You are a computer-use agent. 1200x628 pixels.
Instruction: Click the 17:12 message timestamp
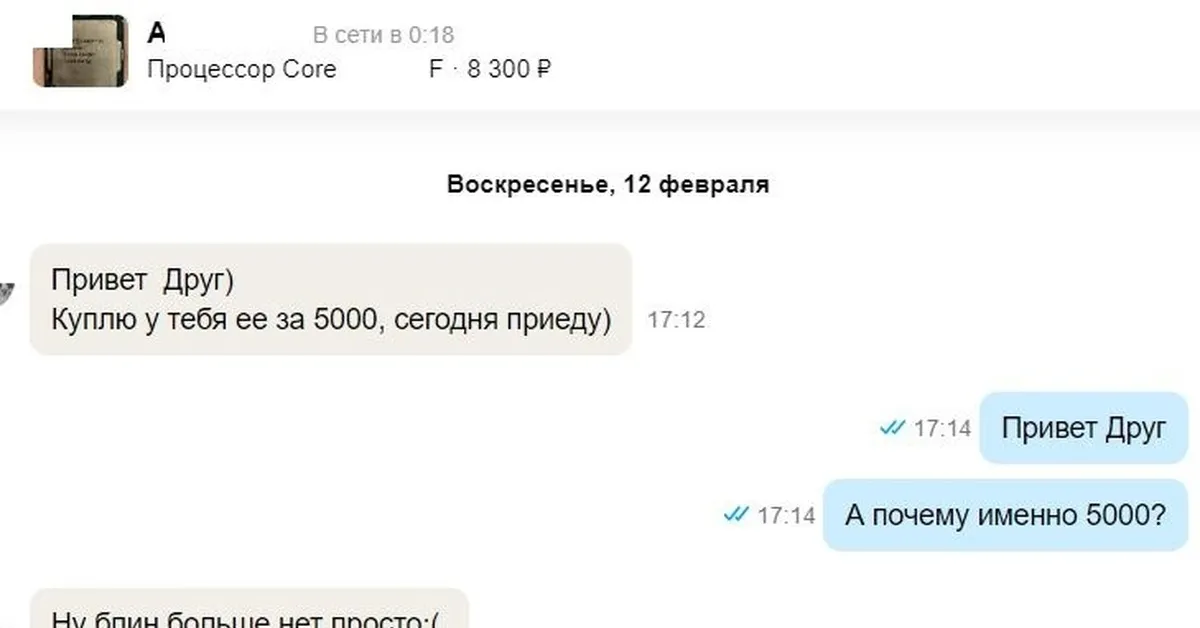677,320
